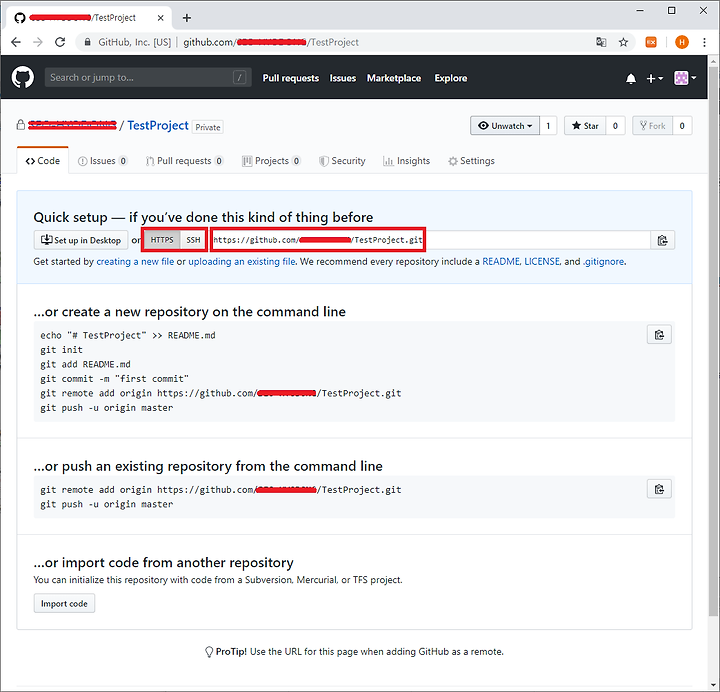Open Explore in top navigation
The height and width of the screenshot is (692, 720).
coord(450,78)
